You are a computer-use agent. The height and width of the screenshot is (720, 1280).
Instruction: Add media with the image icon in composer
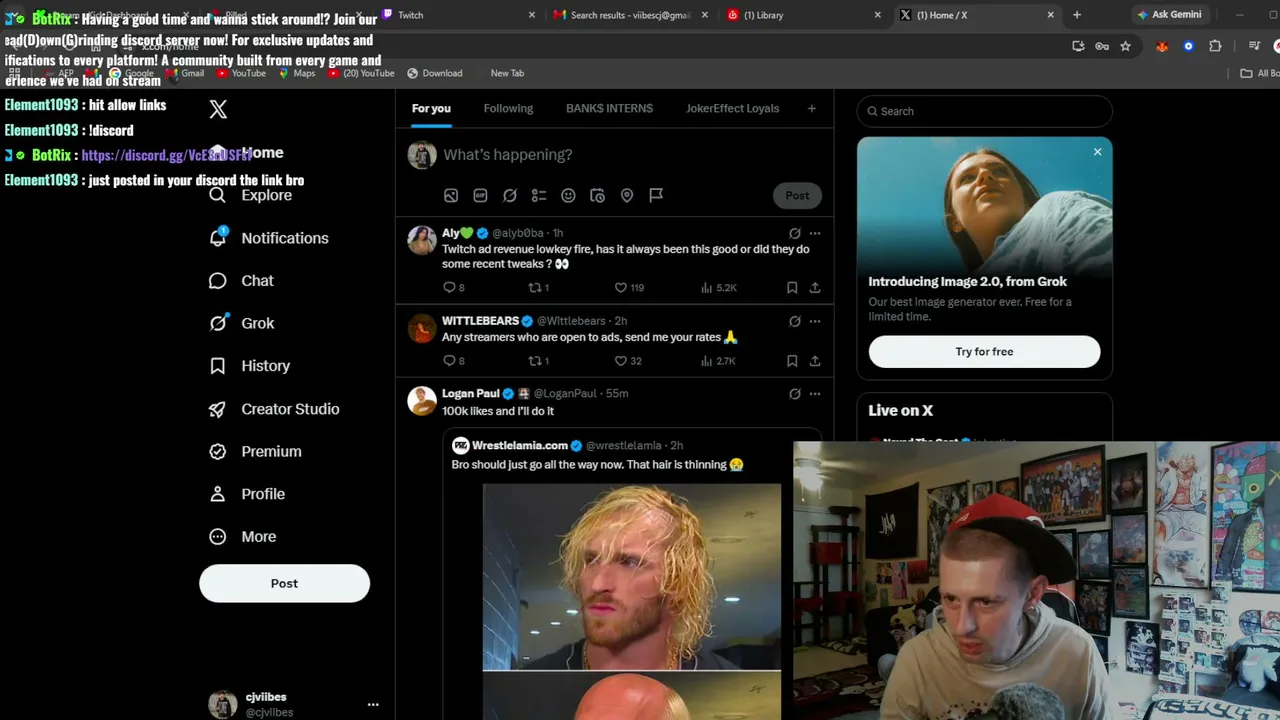(451, 196)
